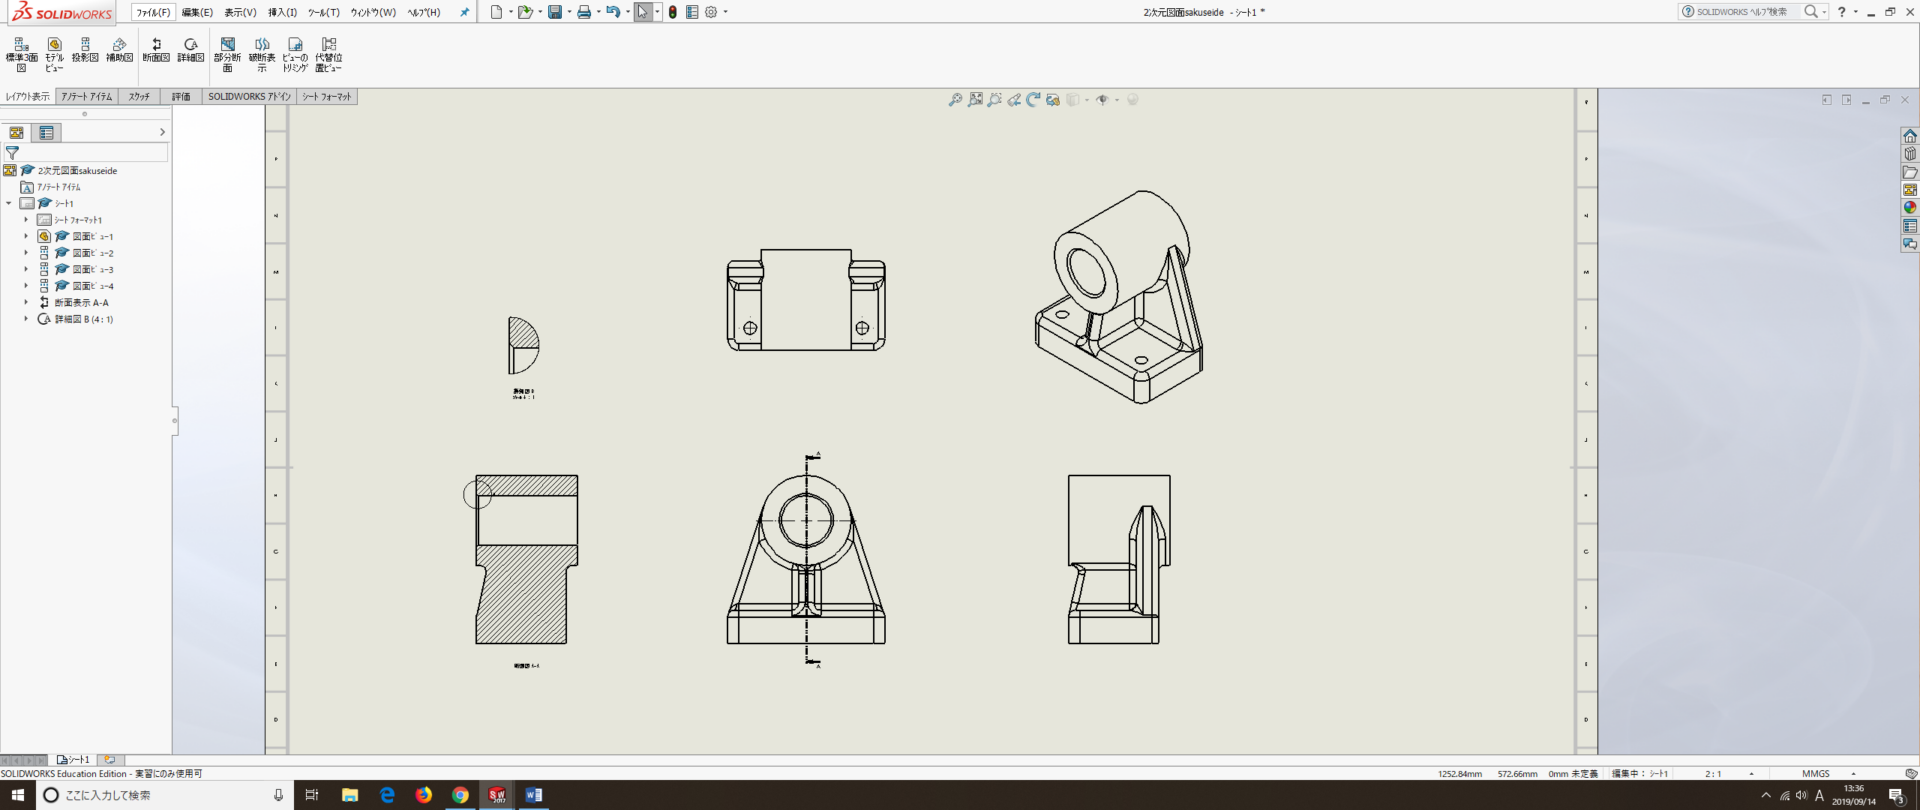Viewport: 1920px width, 810px height.
Task: Undo the last action
Action: click(x=613, y=12)
